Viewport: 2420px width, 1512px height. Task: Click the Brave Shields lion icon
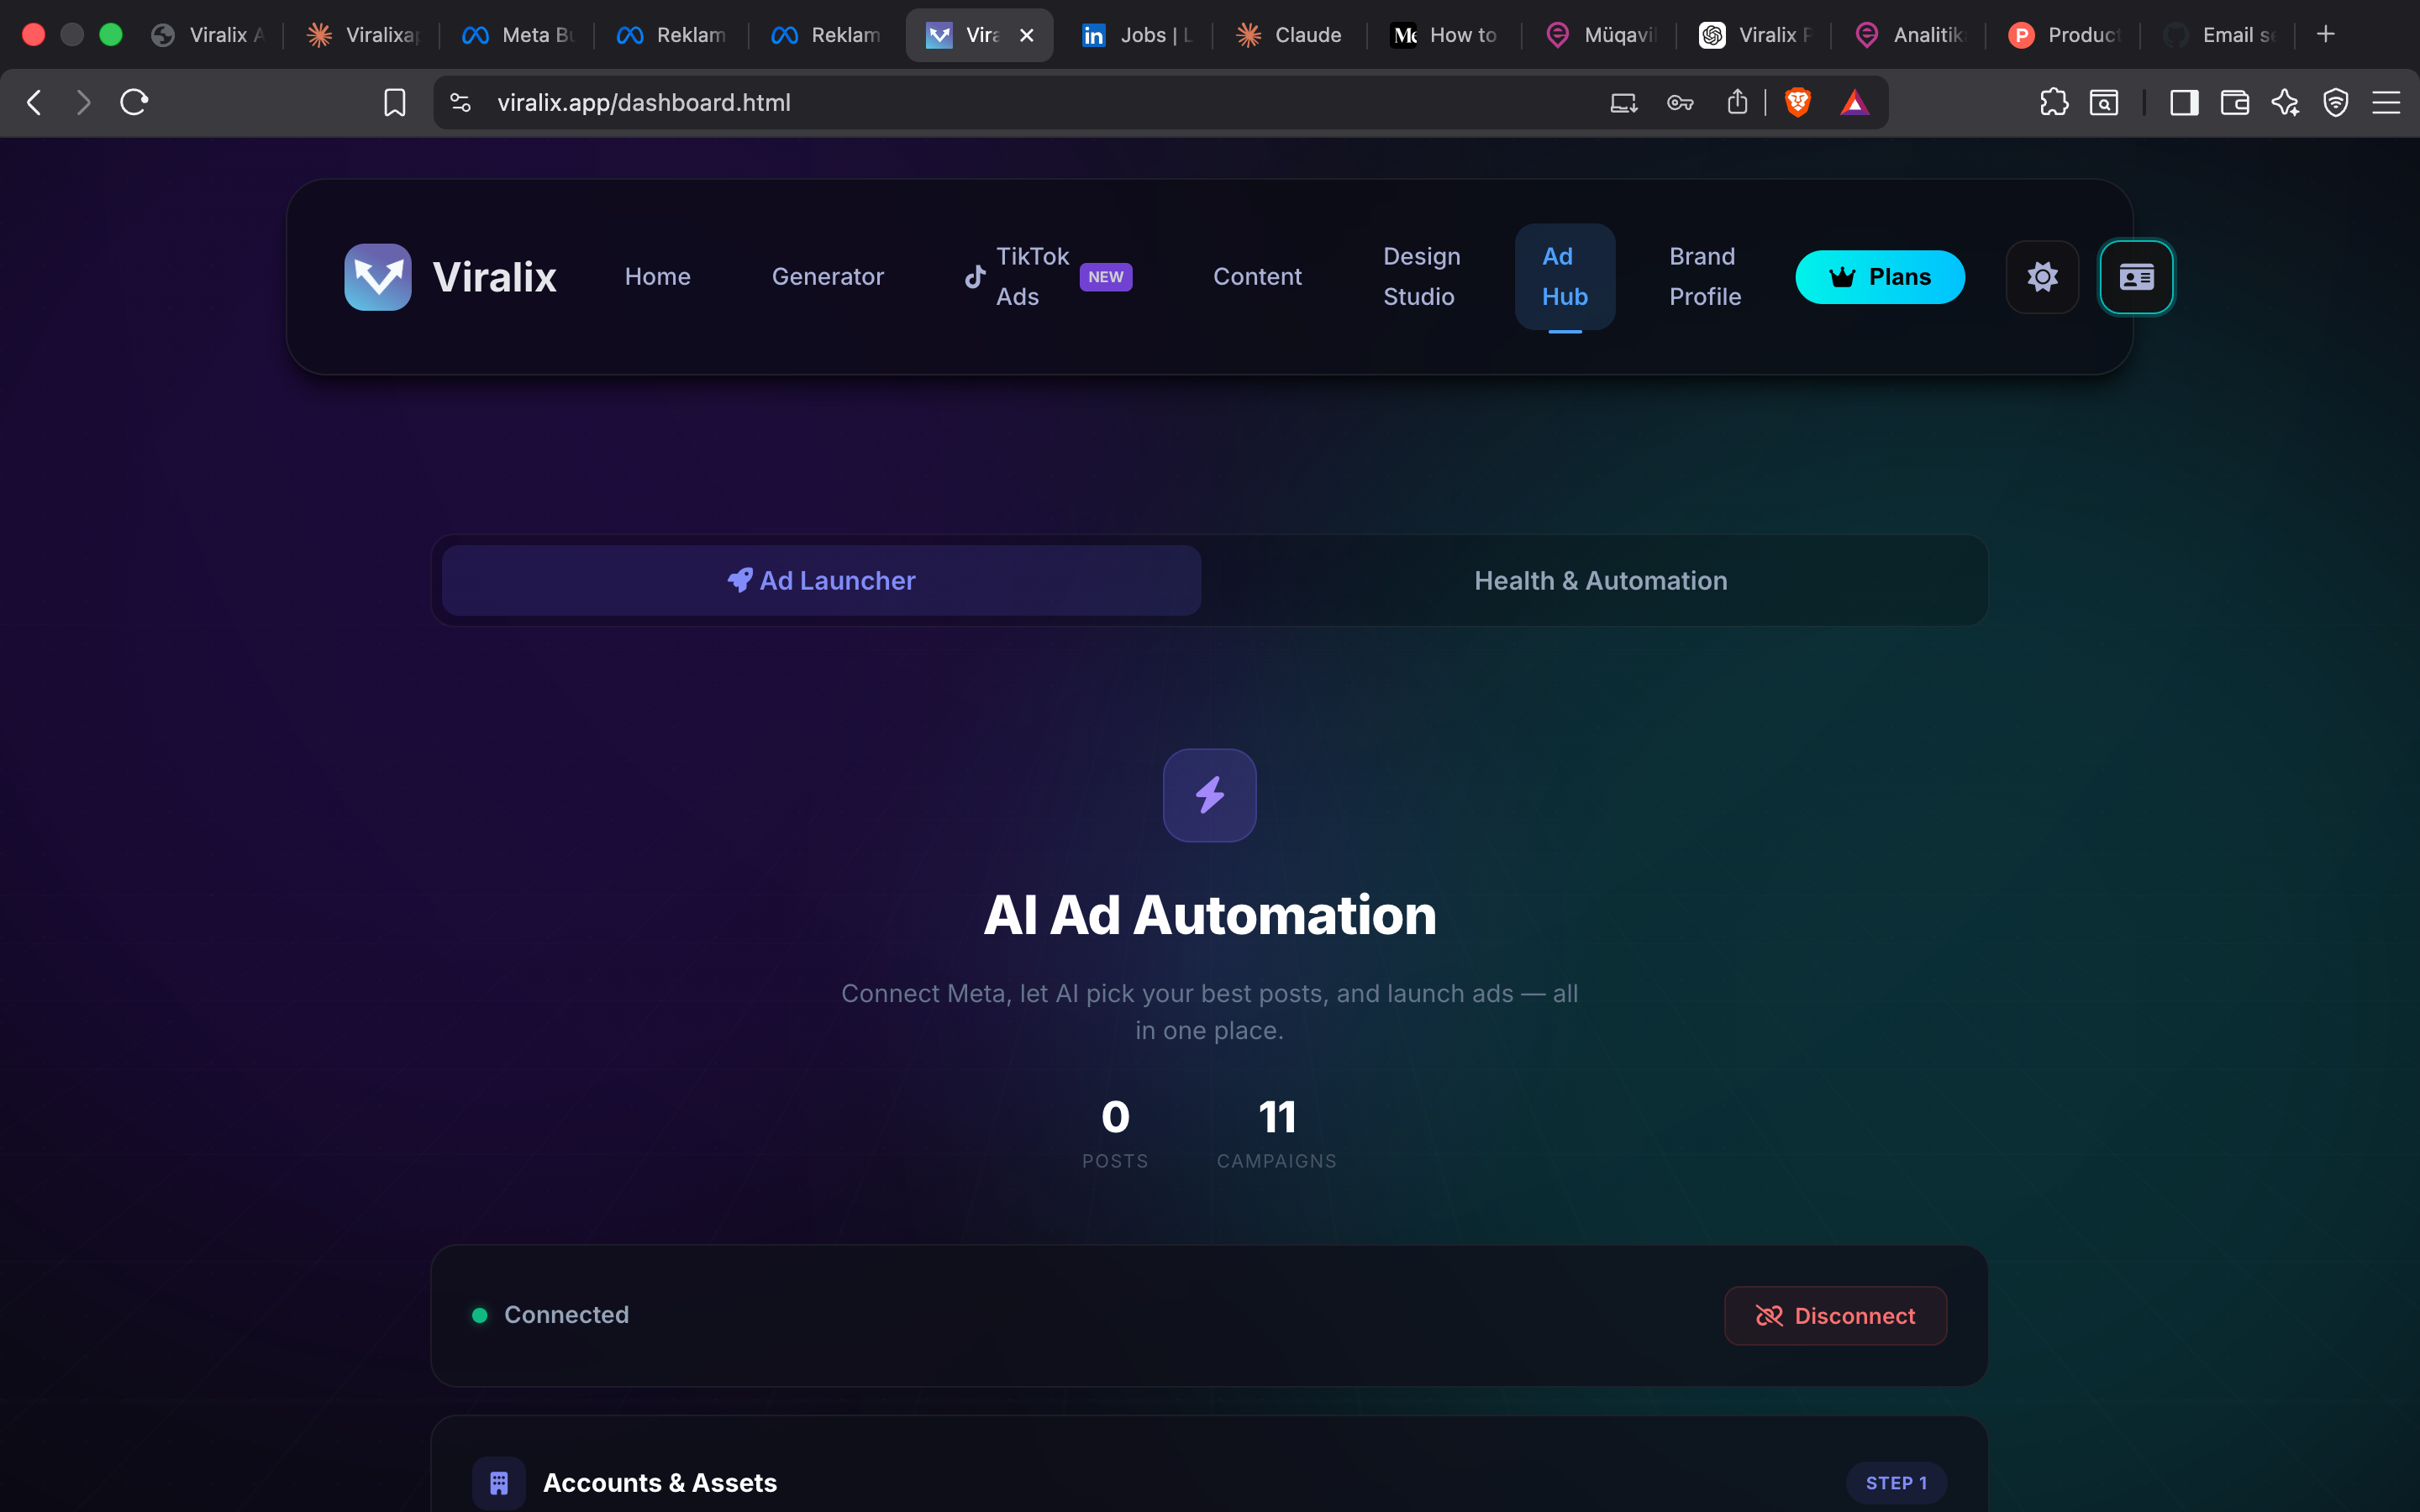coord(1798,102)
